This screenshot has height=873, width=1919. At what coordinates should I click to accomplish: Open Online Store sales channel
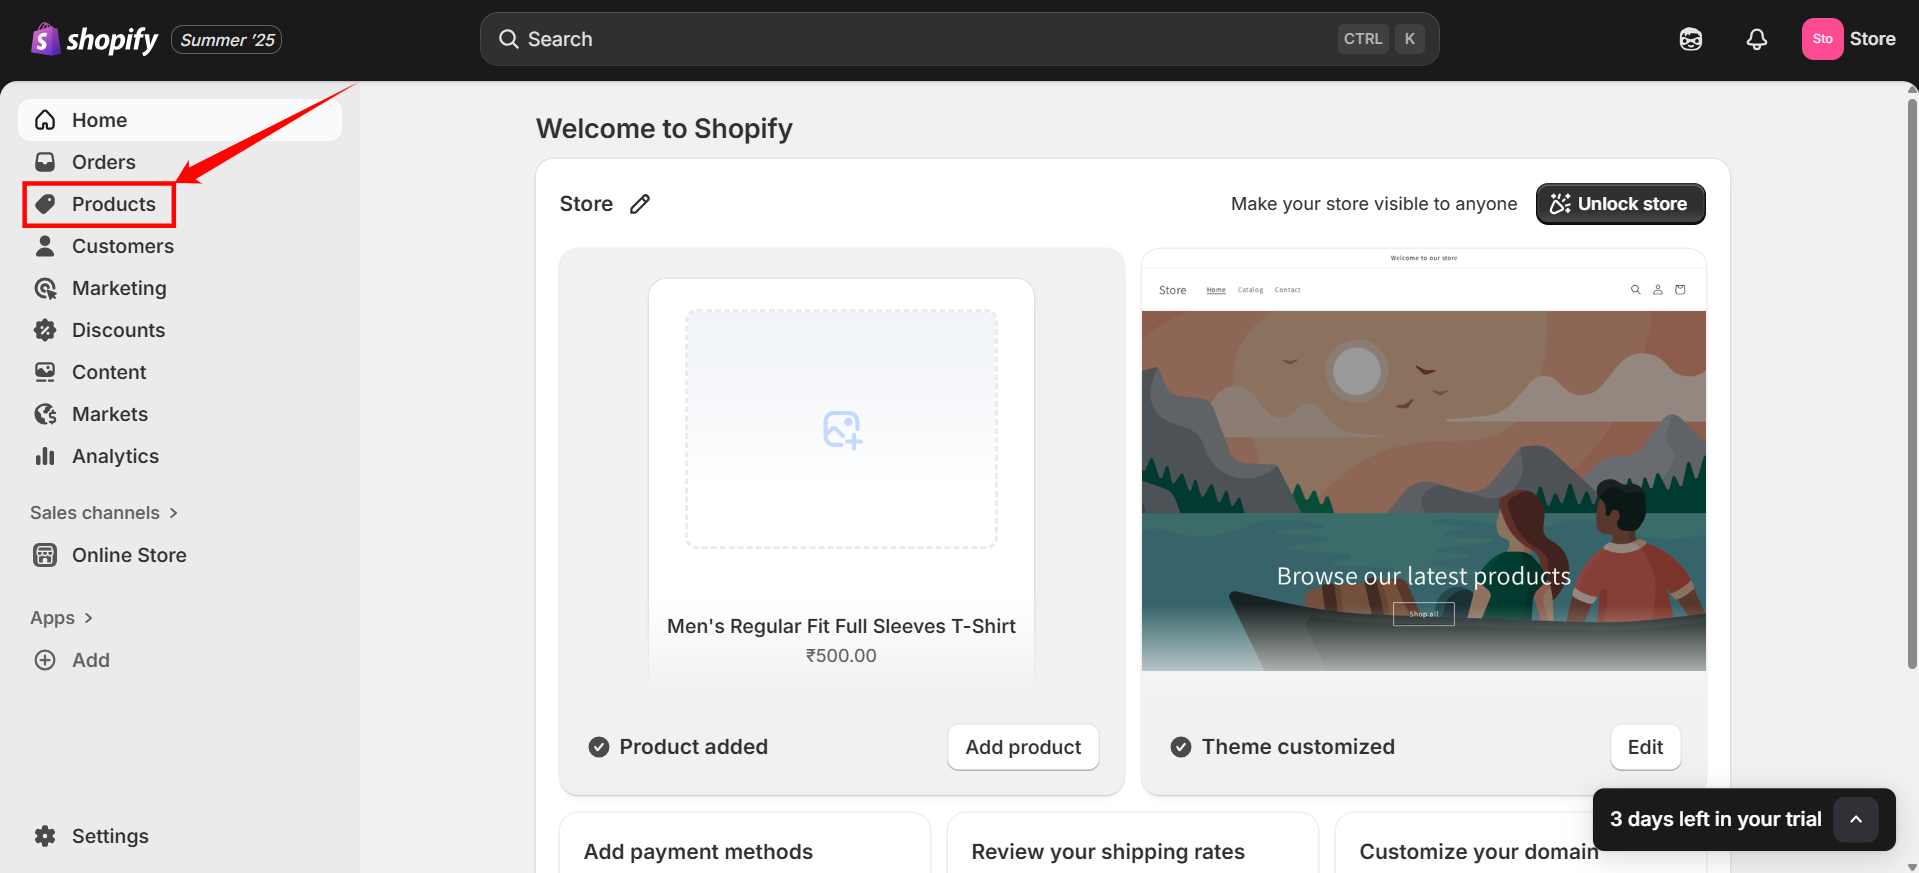coord(180,555)
